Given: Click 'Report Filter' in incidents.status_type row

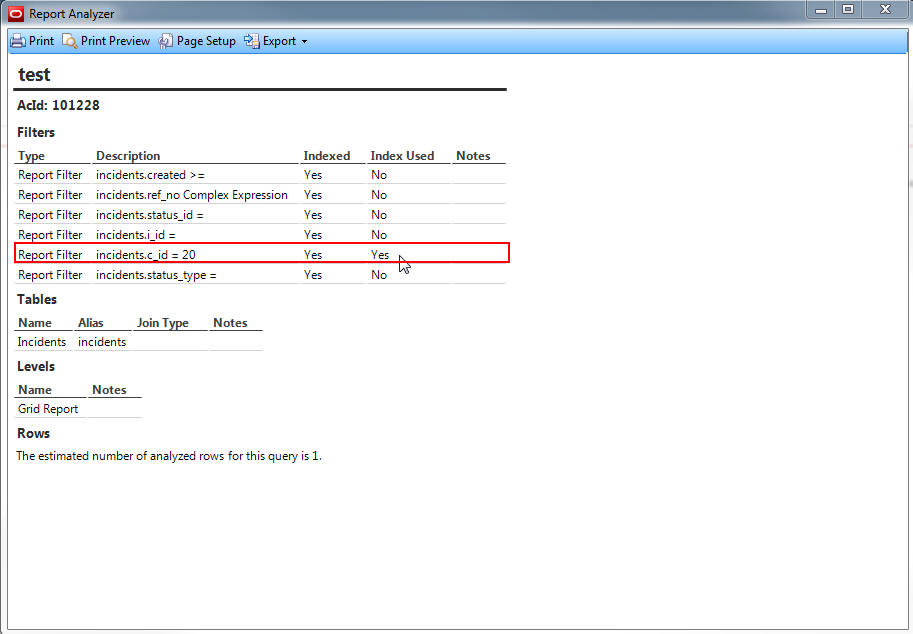Looking at the screenshot, I should (50, 275).
